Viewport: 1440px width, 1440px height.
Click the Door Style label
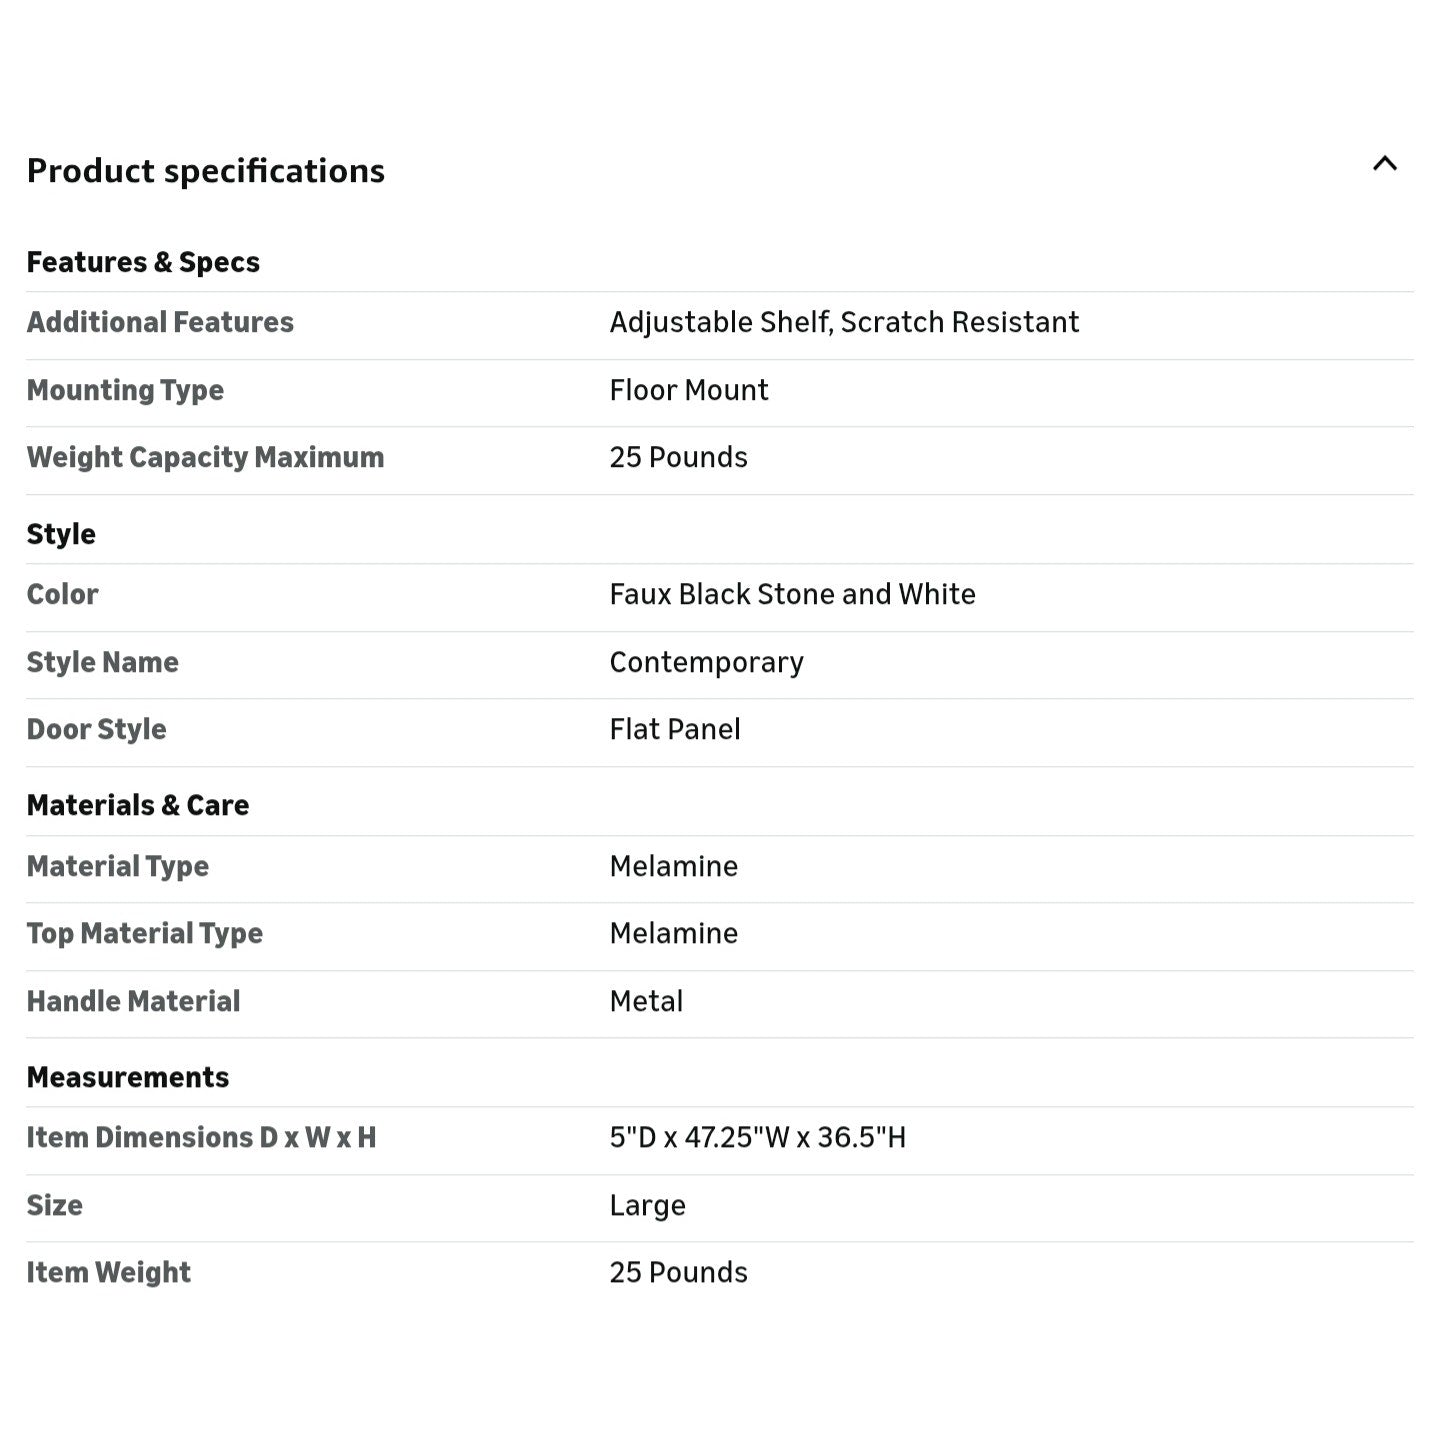(x=96, y=729)
